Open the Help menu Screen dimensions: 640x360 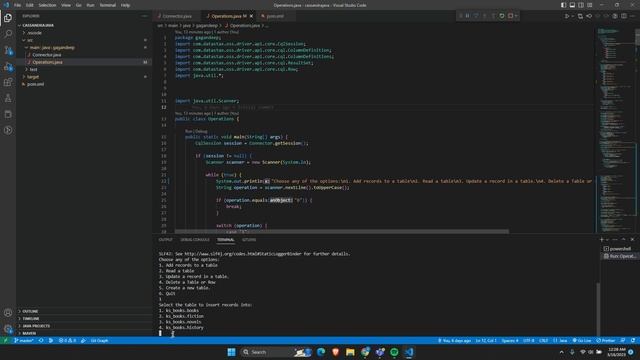click(x=125, y=5)
